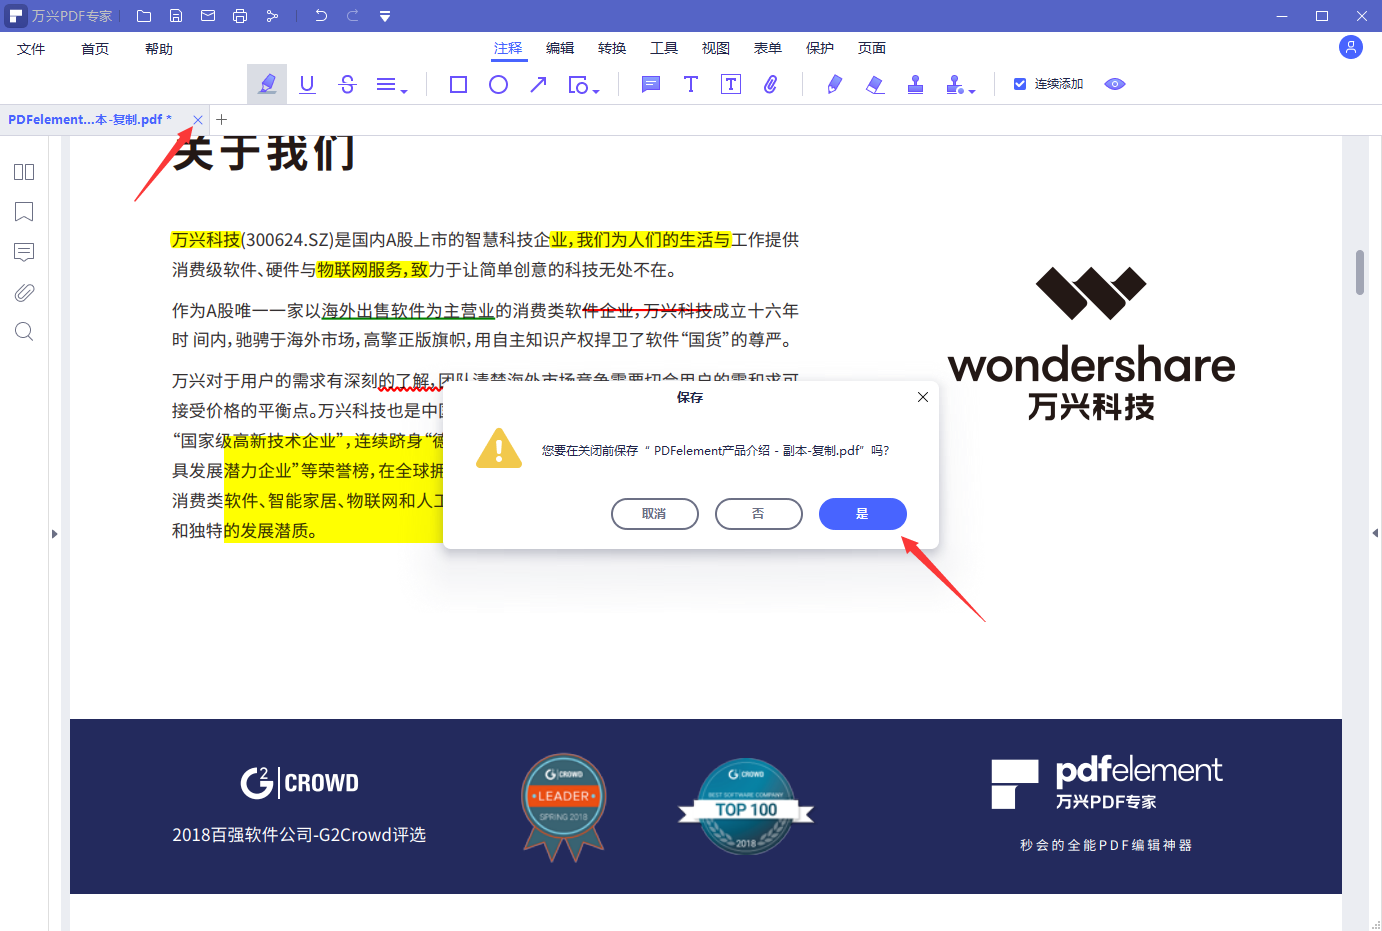
Task: Enable the 连续添加 checkbox
Action: click(1021, 84)
